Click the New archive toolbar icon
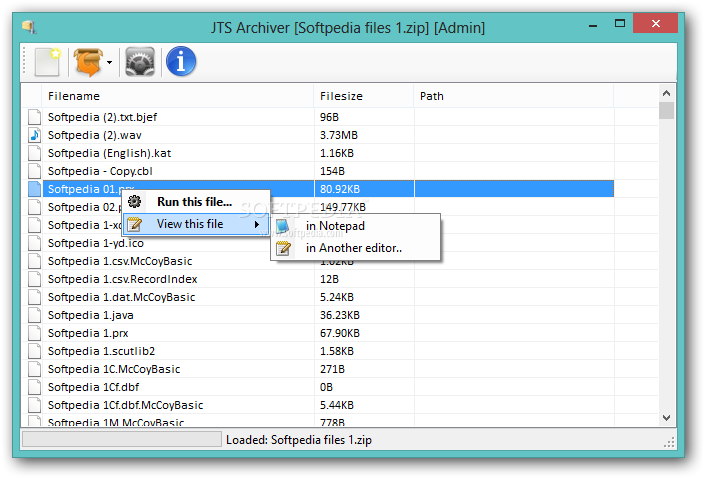This screenshot has height=478, width=705. pyautogui.click(x=48, y=62)
